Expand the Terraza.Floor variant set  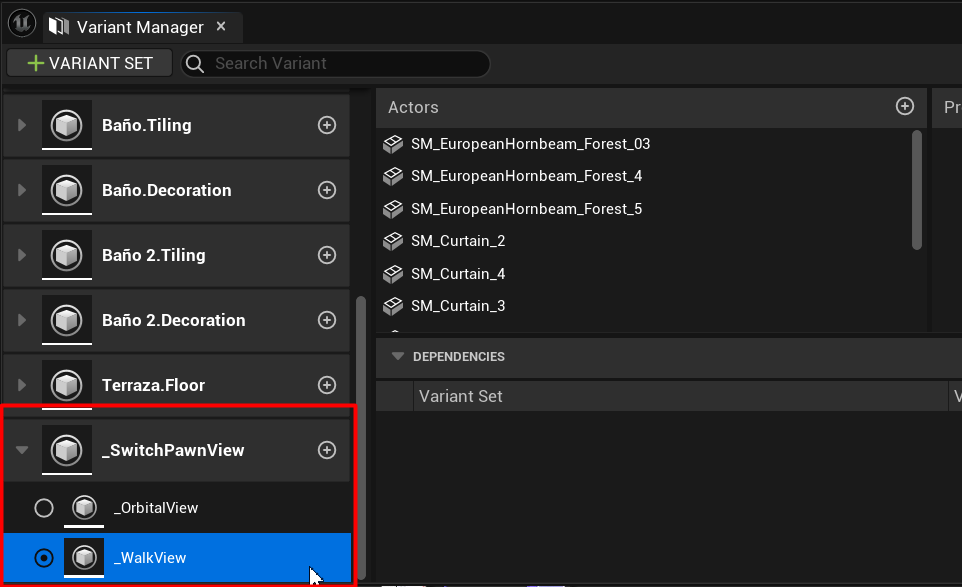[22, 385]
